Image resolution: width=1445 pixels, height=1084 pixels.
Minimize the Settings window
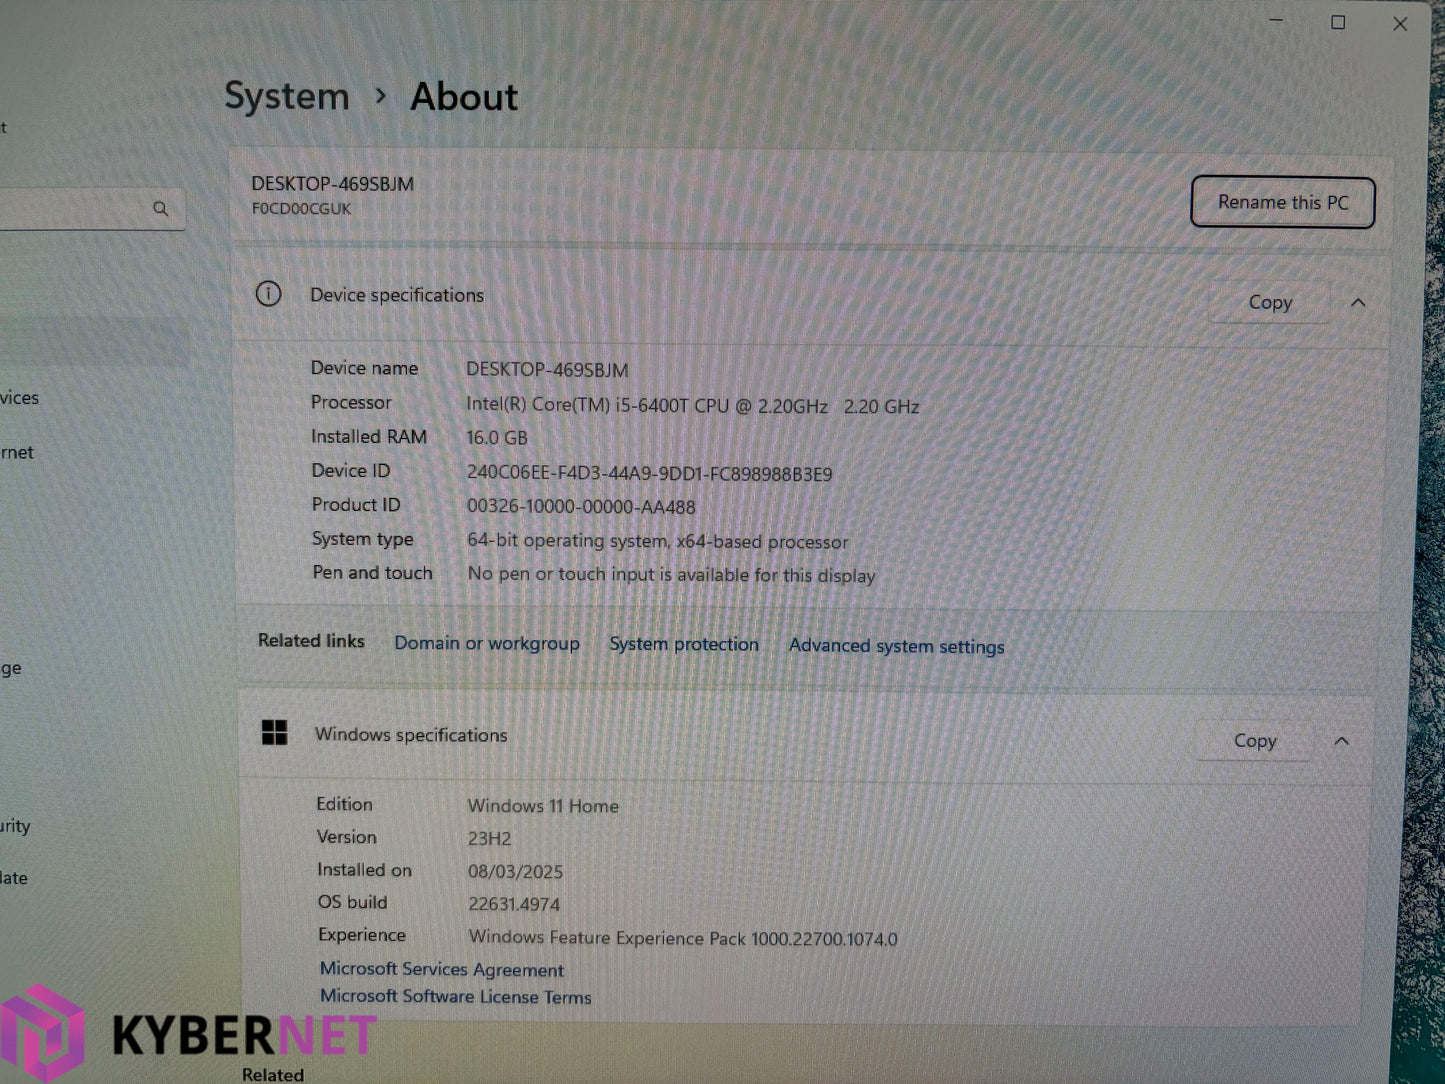pyautogui.click(x=1276, y=21)
